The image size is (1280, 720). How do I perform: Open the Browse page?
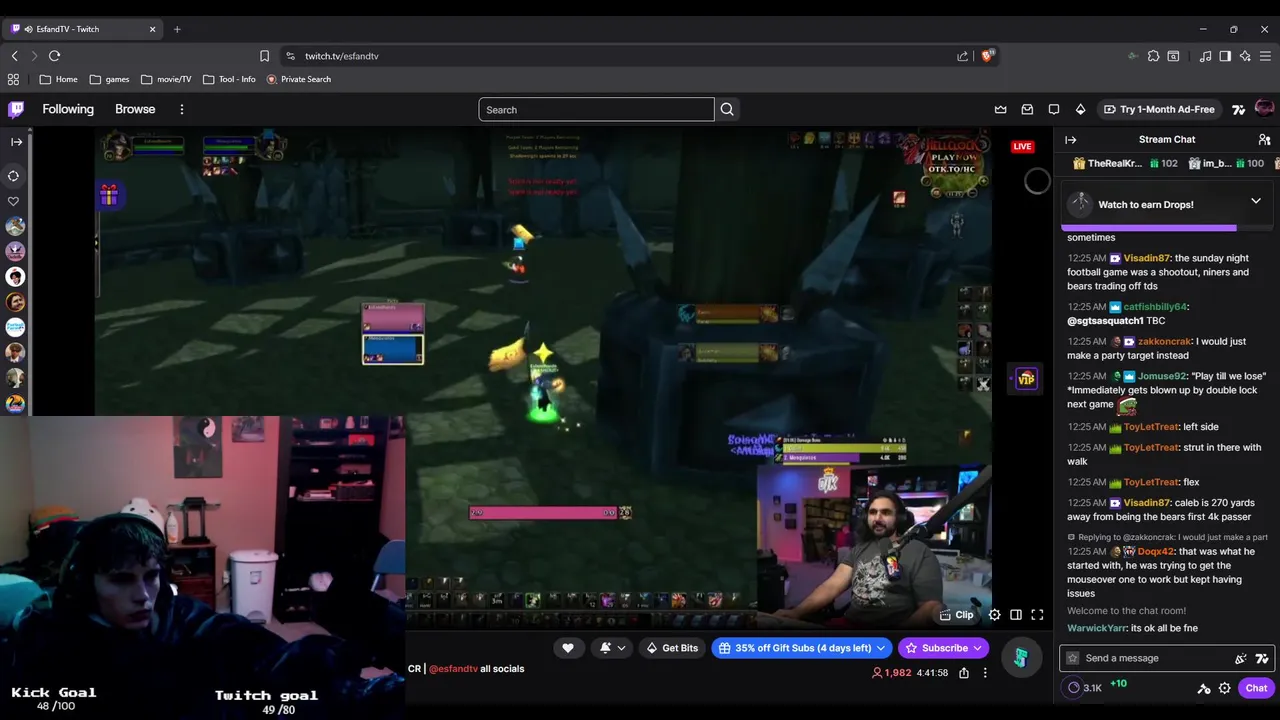[135, 109]
